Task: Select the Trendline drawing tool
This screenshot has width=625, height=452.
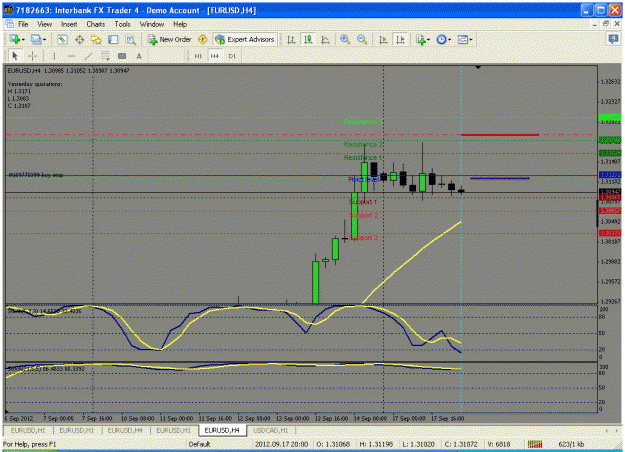Action: (x=88, y=56)
